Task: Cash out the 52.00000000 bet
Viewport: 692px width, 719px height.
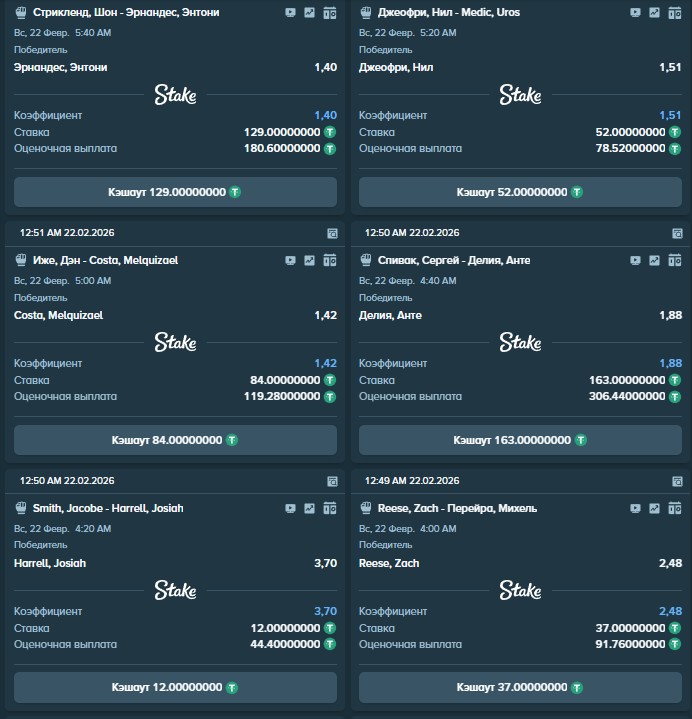Action: point(520,192)
